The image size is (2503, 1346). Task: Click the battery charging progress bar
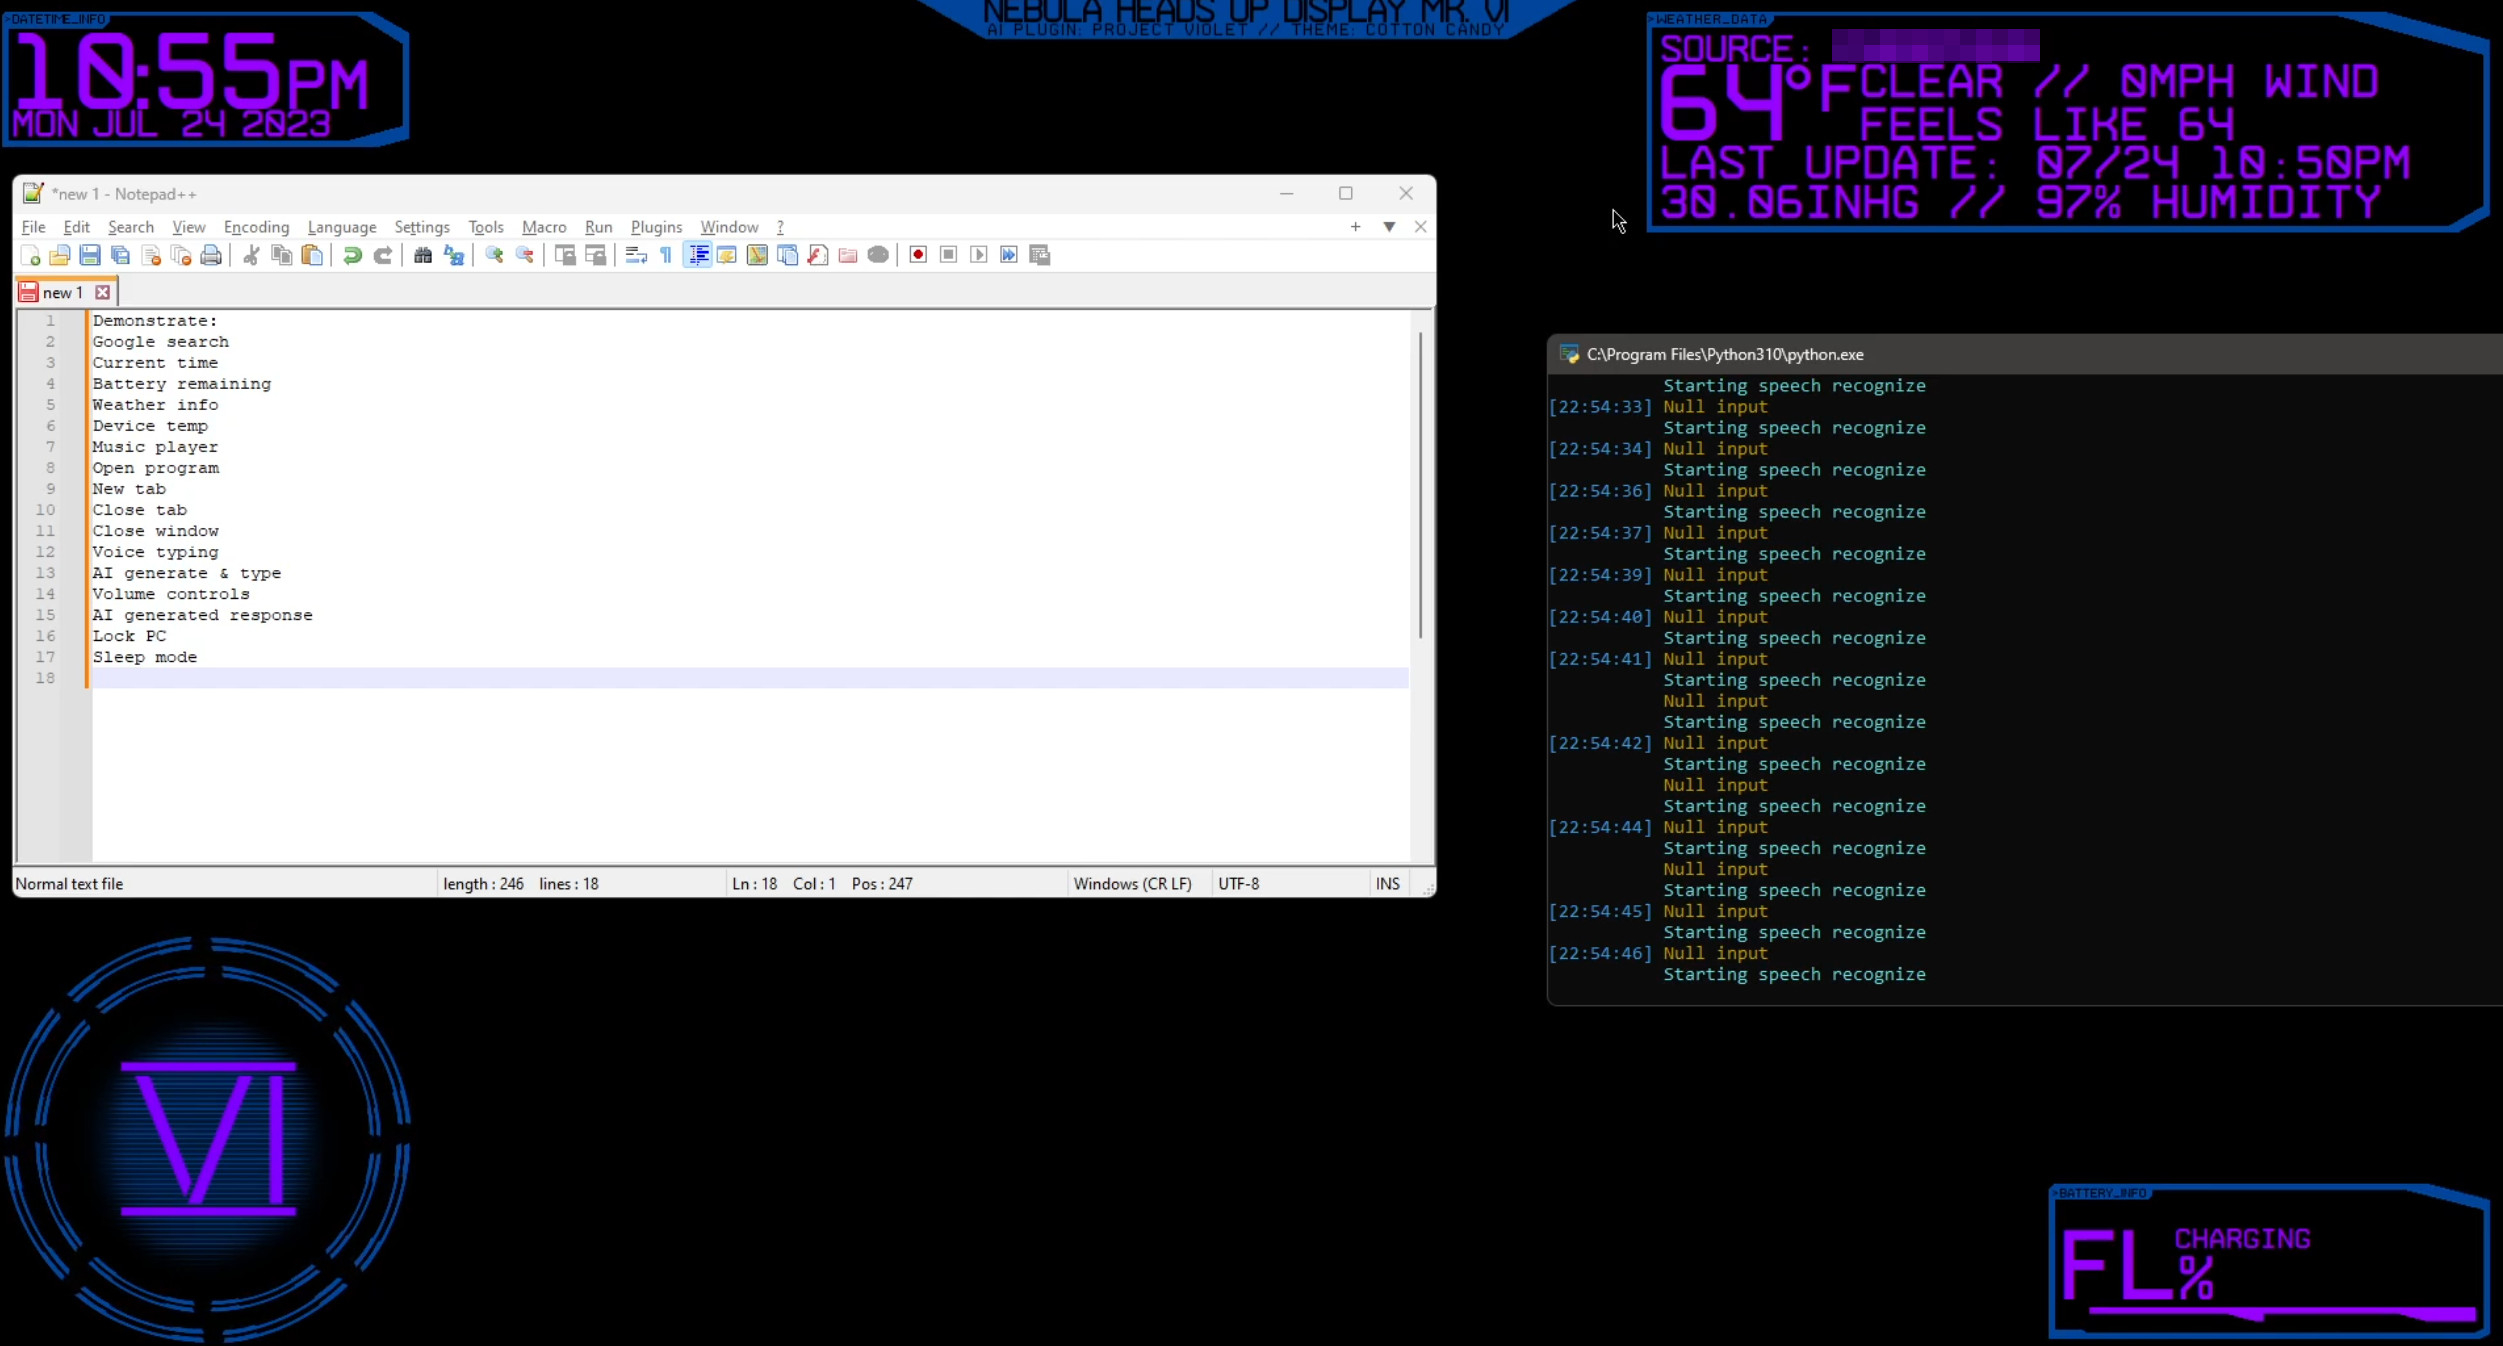point(2282,1313)
